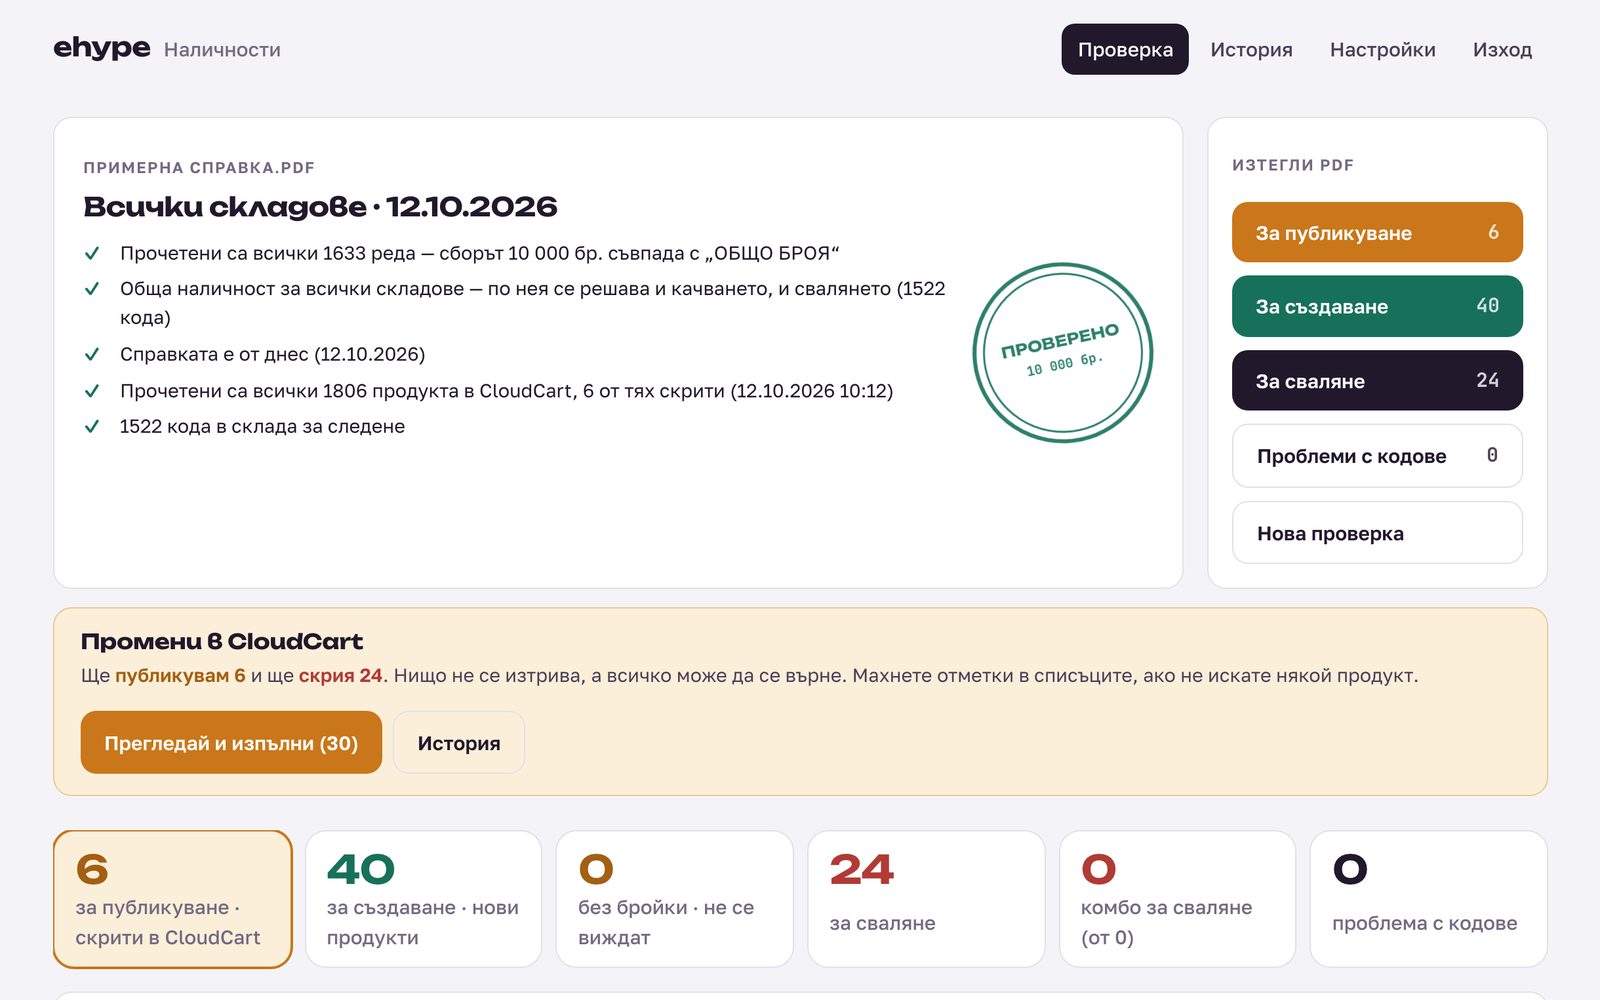Click checkmark beside 'Прочетени са всички 1633 реда'

(x=92, y=253)
